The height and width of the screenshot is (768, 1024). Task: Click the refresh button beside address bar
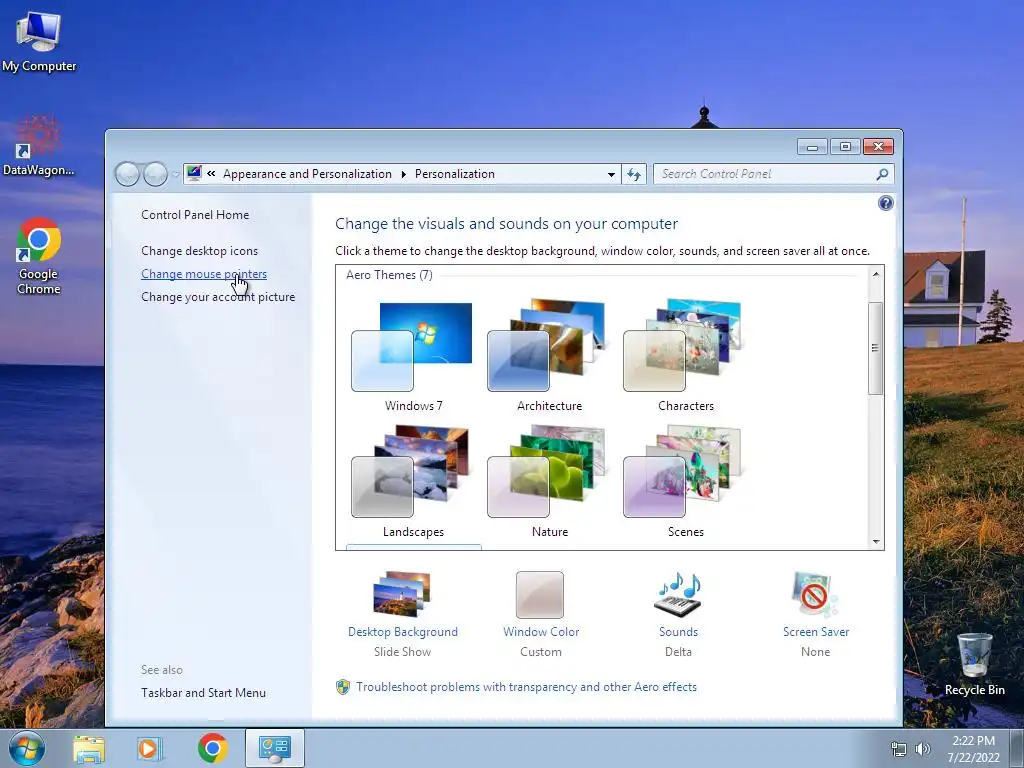[x=633, y=174]
